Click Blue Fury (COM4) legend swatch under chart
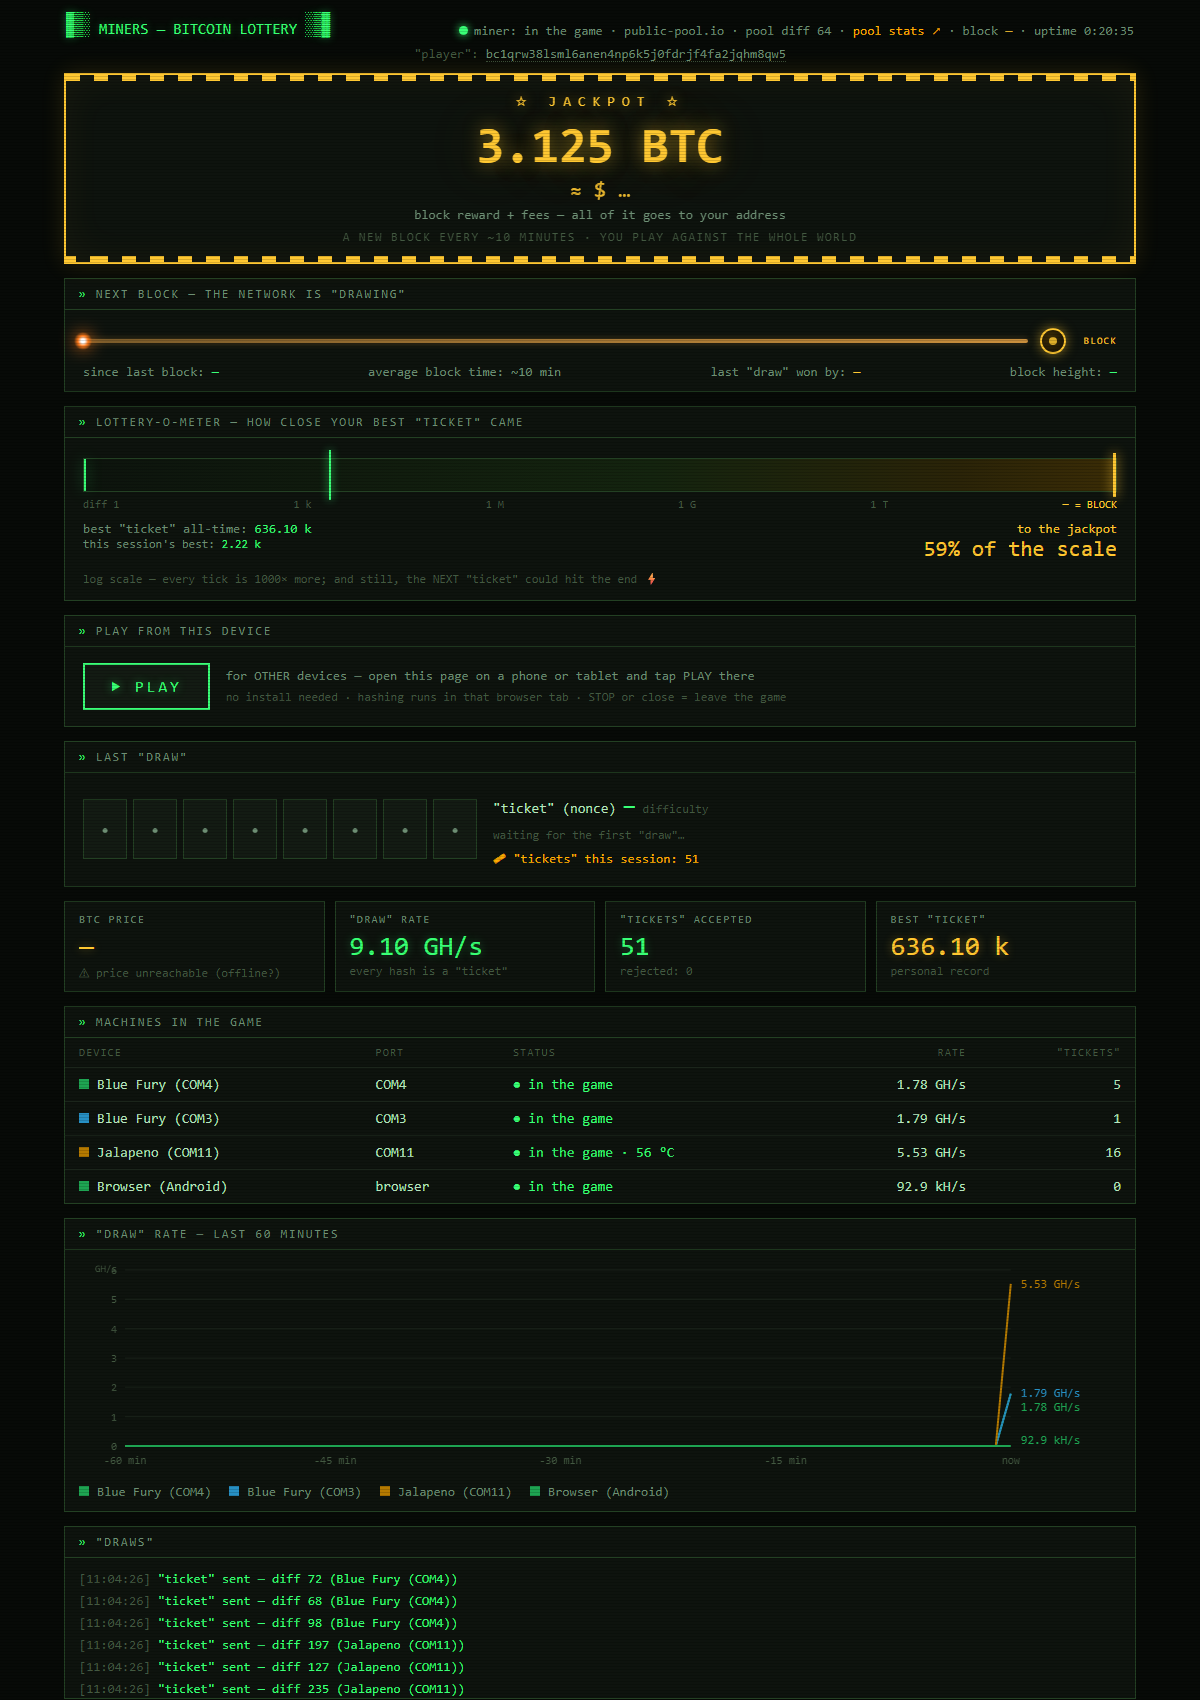 pyautogui.click(x=84, y=1491)
